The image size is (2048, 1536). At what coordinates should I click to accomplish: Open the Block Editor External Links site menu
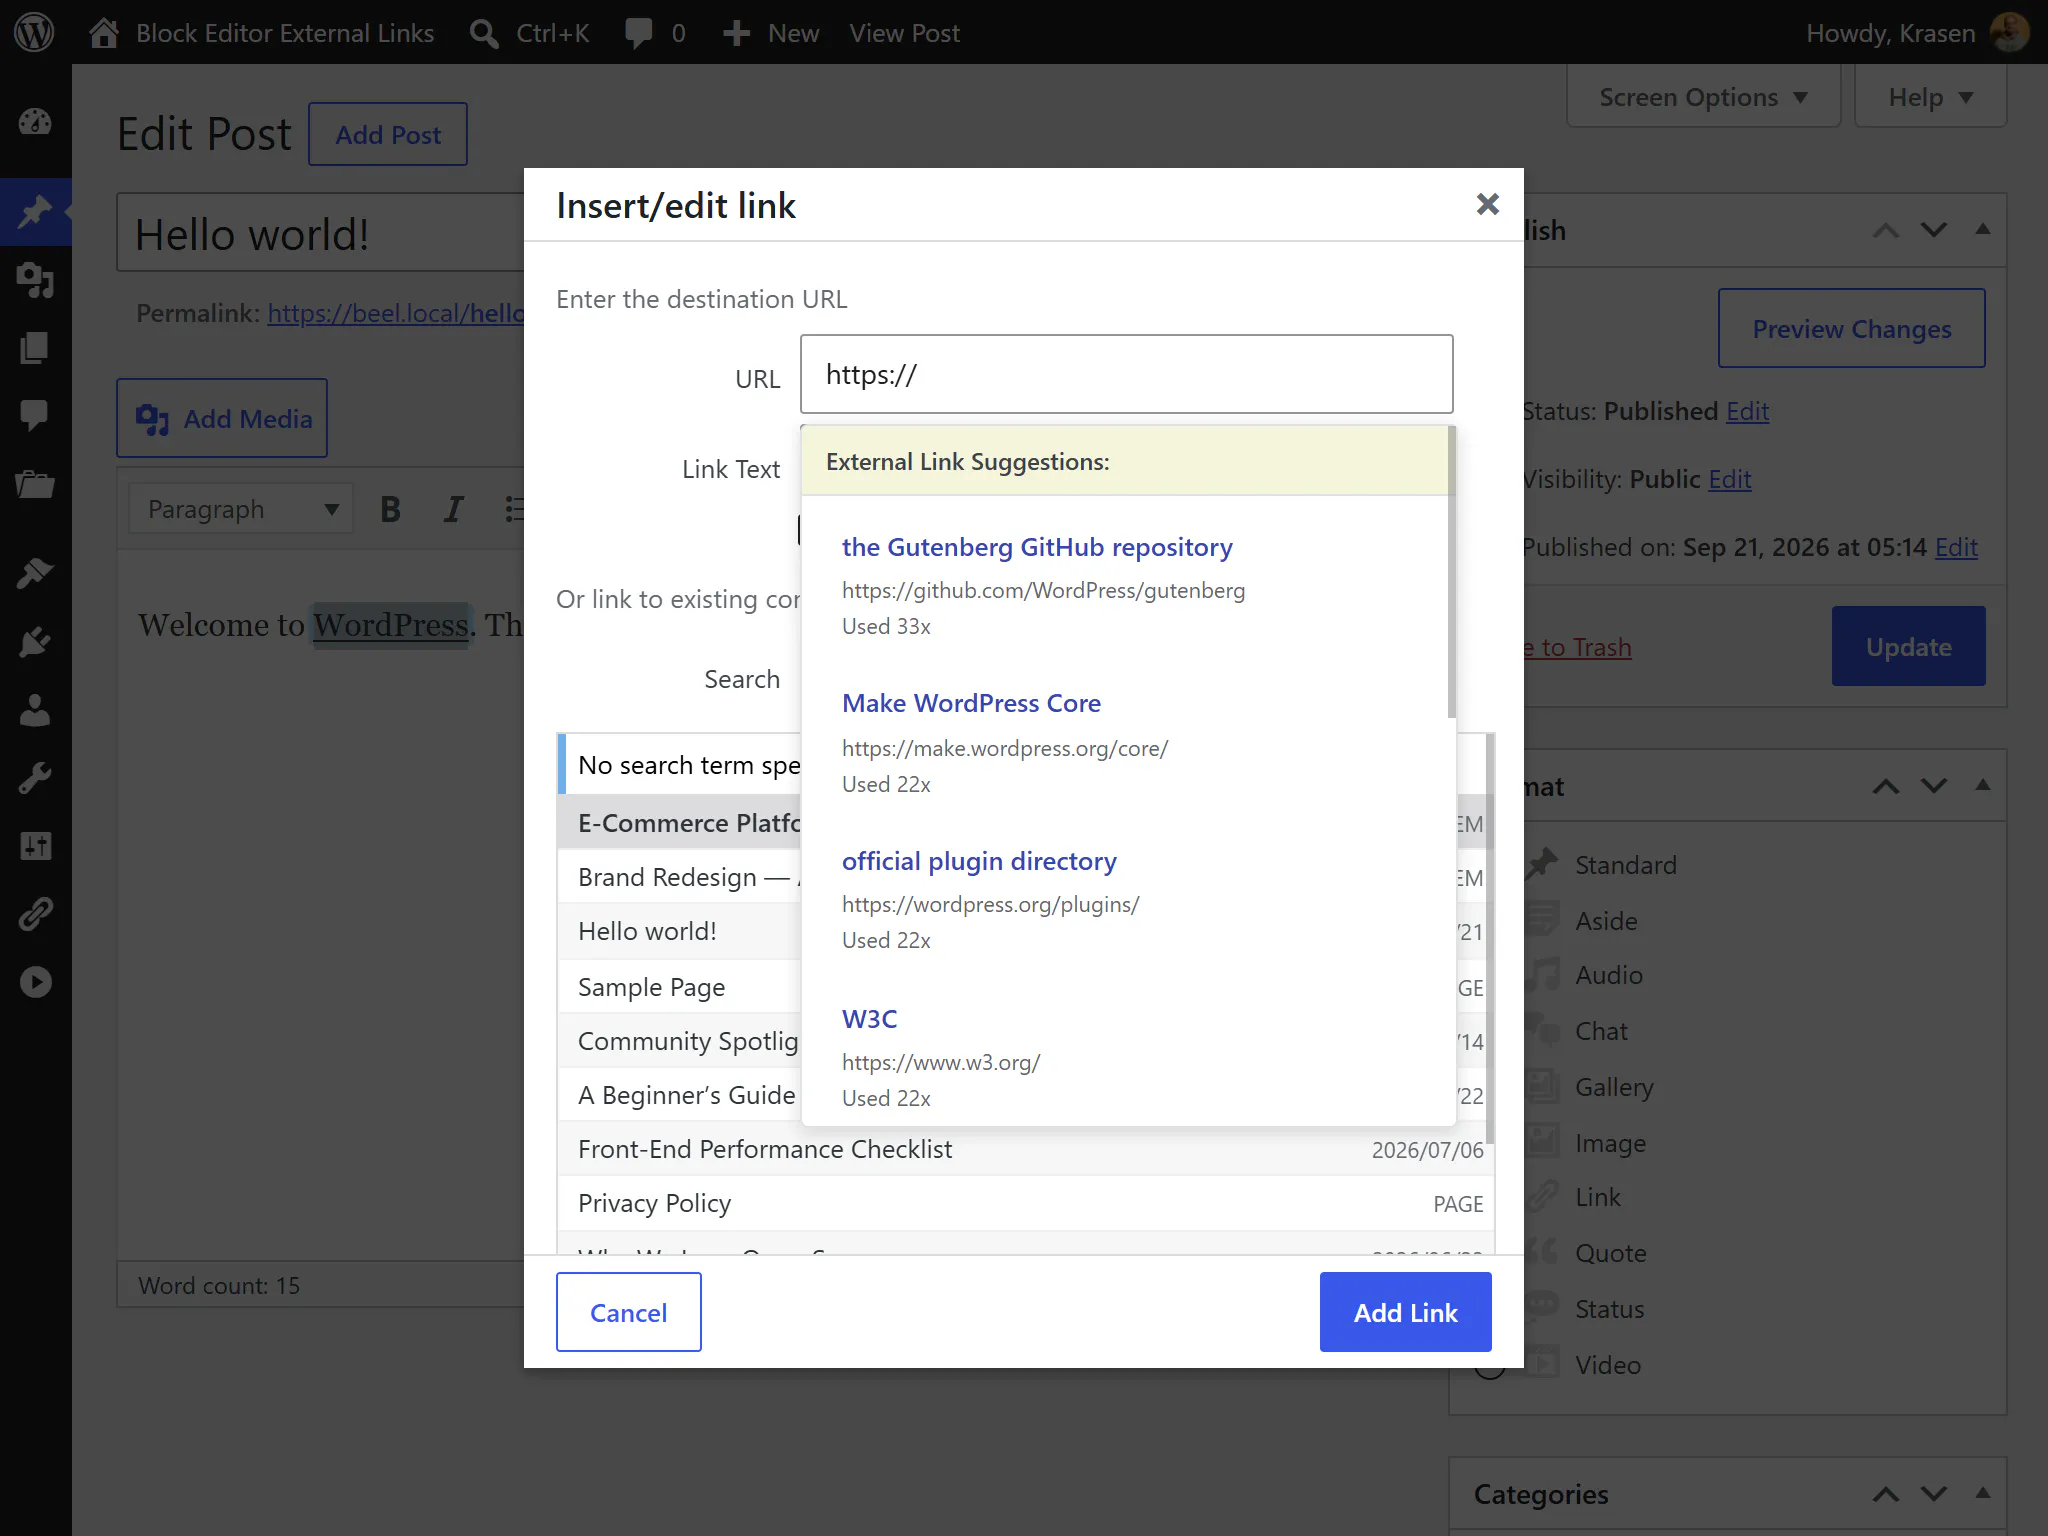pos(262,33)
